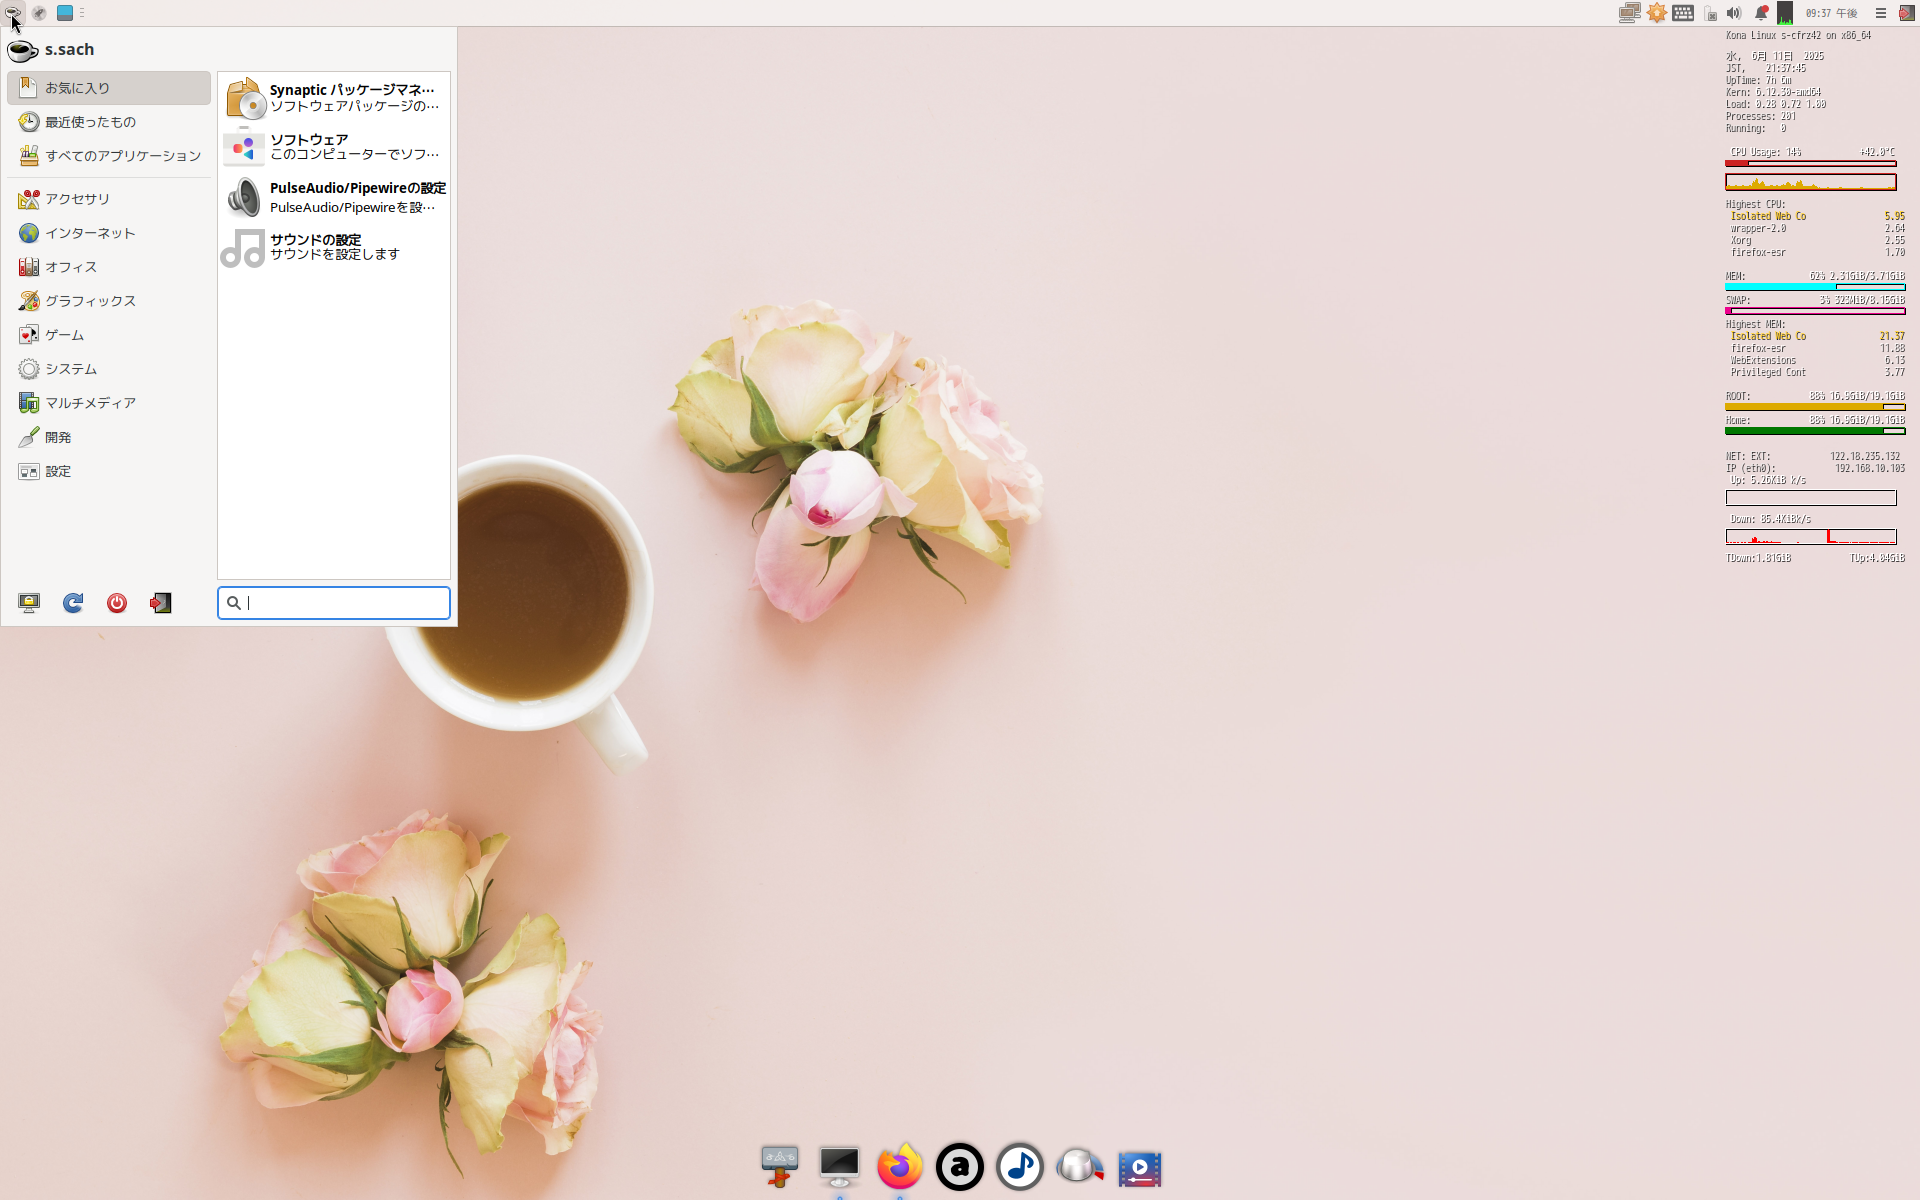Click the red power shutdown icon
The height and width of the screenshot is (1200, 1920).
click(117, 603)
